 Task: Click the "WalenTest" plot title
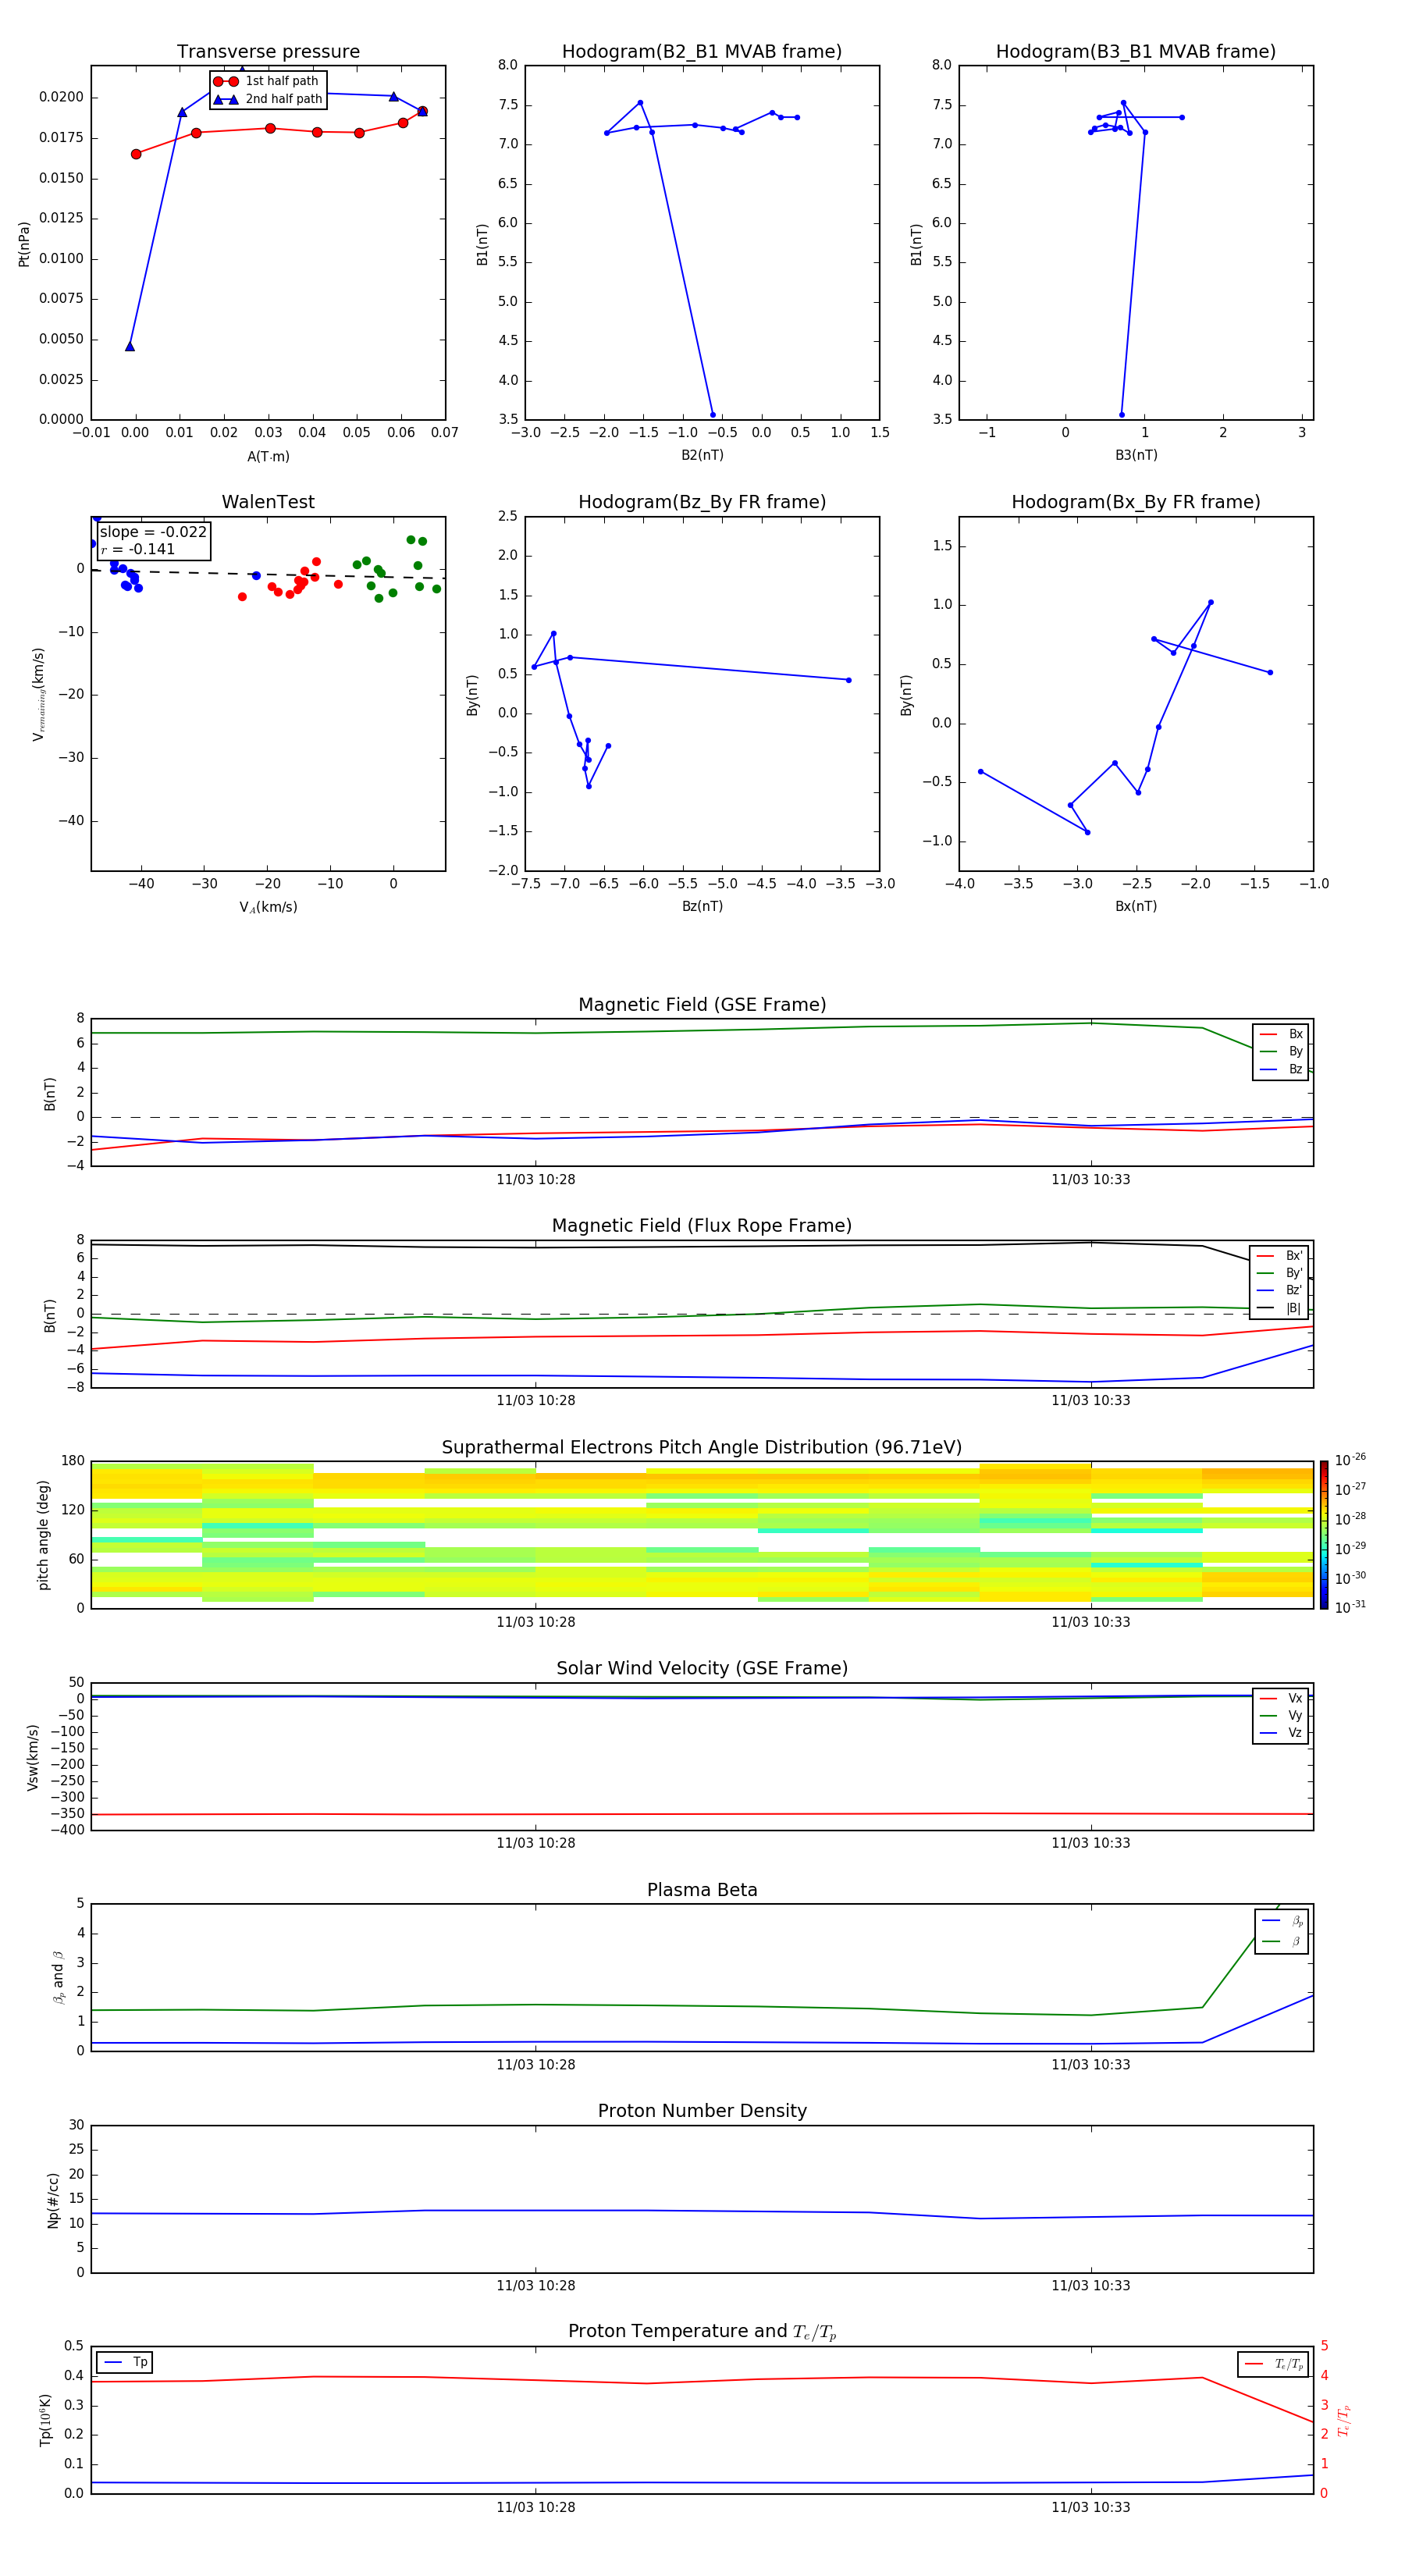268,502
